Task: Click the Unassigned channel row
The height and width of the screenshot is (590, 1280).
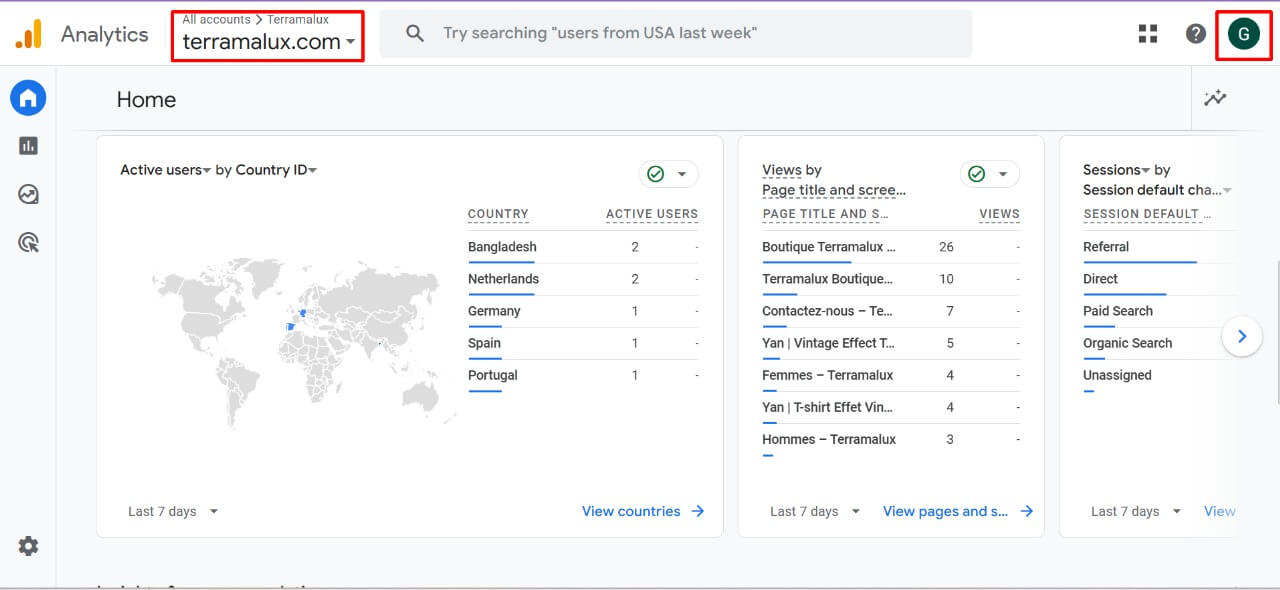Action: tap(1160, 375)
